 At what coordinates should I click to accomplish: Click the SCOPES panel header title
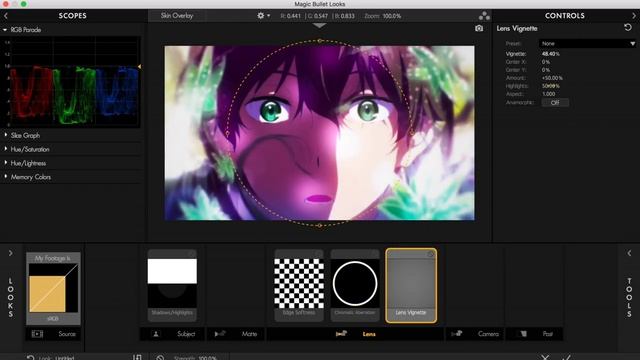pyautogui.click(x=72, y=16)
